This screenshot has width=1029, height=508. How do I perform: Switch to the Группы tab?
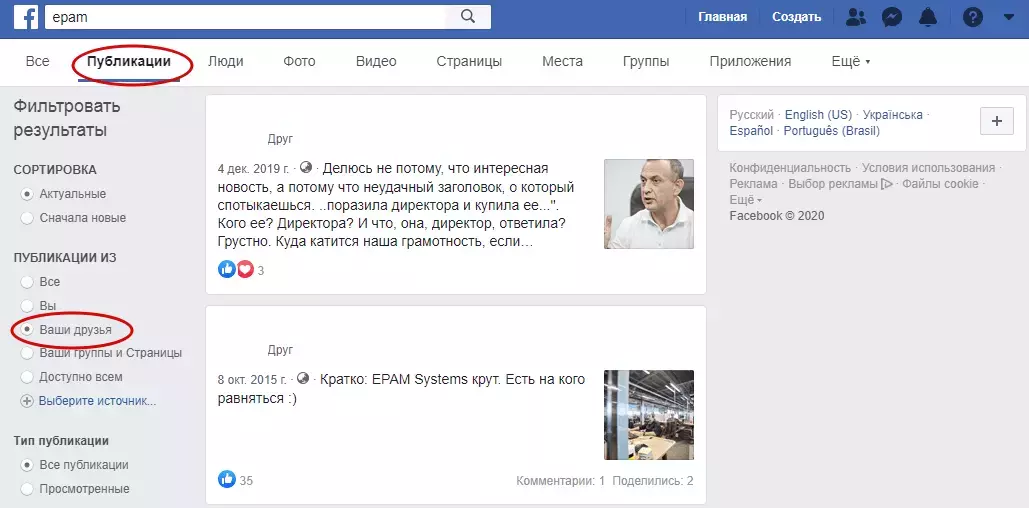646,62
